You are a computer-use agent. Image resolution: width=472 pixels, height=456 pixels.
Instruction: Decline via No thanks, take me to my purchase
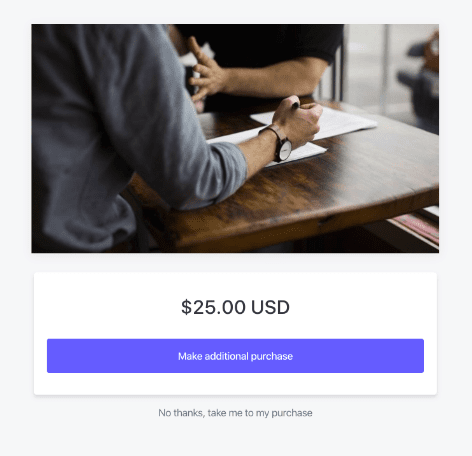[x=235, y=413]
